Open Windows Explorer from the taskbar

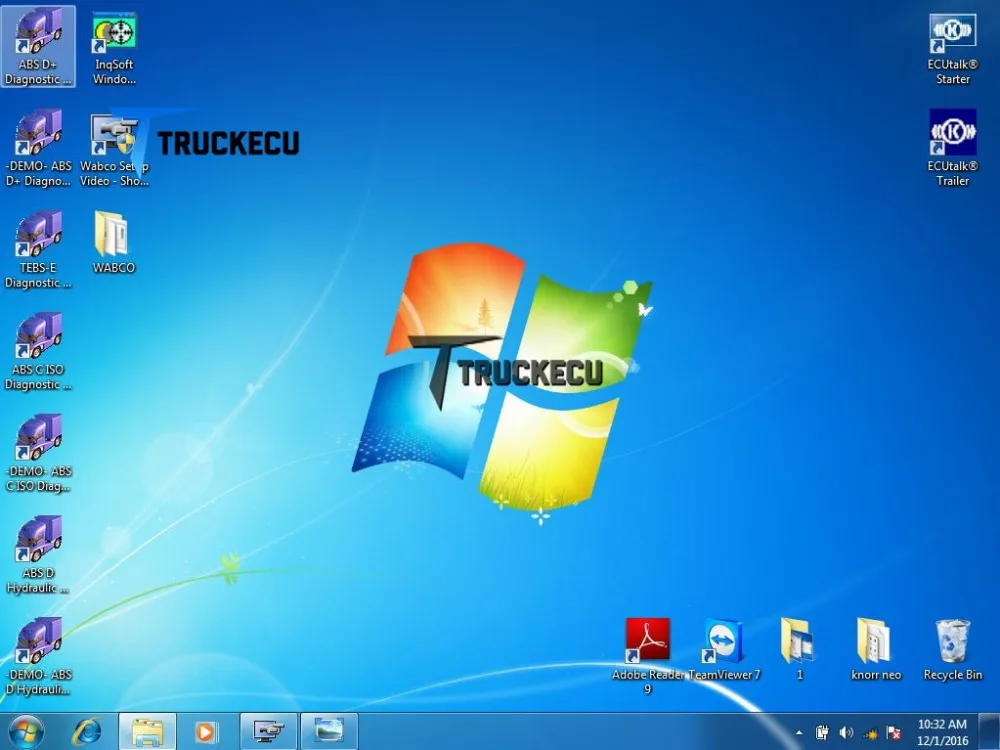[147, 732]
